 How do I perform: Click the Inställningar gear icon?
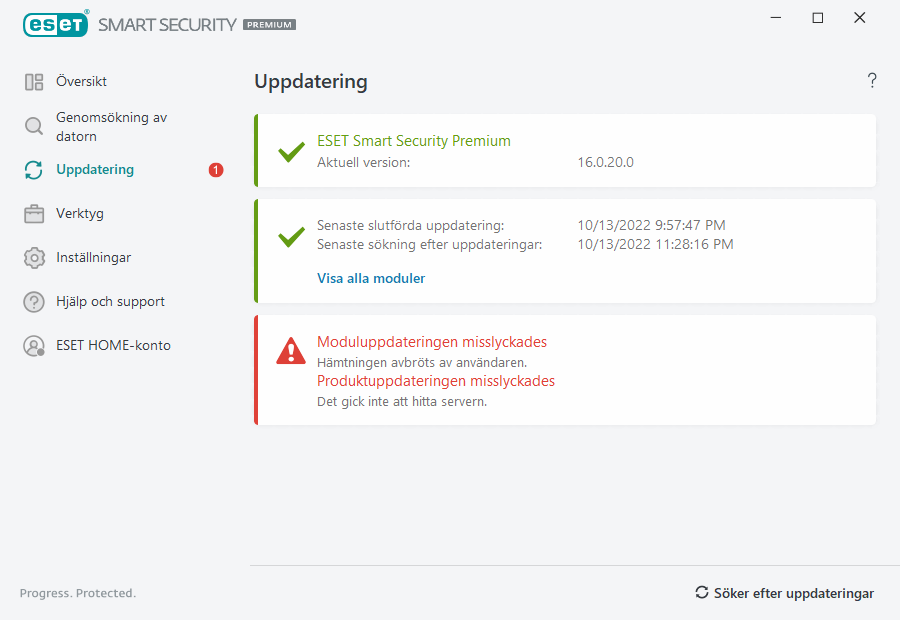[x=34, y=258]
